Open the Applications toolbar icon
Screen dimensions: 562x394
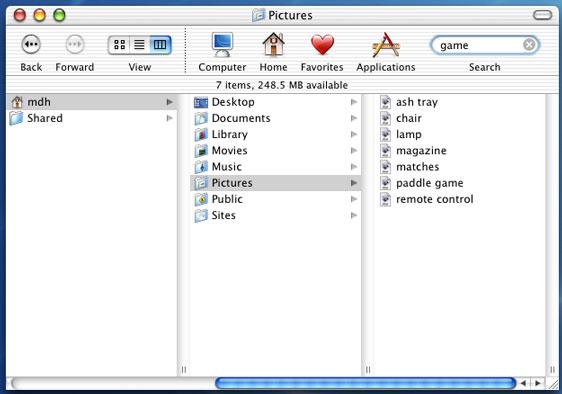[x=386, y=45]
